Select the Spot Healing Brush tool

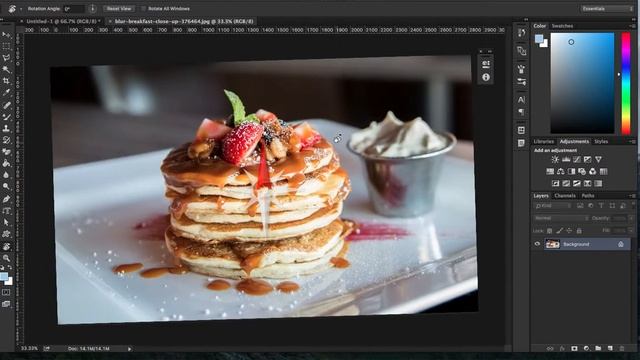pos(6,105)
